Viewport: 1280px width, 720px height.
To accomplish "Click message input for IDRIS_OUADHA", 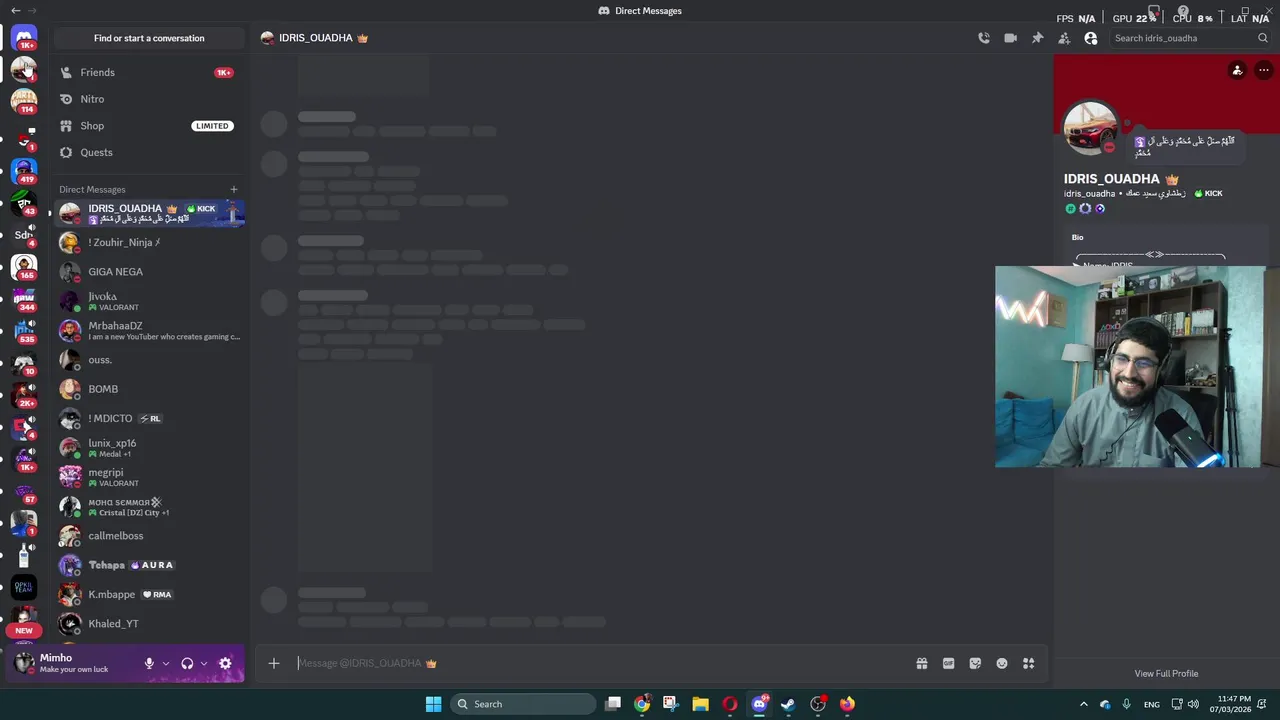I will tap(600, 663).
